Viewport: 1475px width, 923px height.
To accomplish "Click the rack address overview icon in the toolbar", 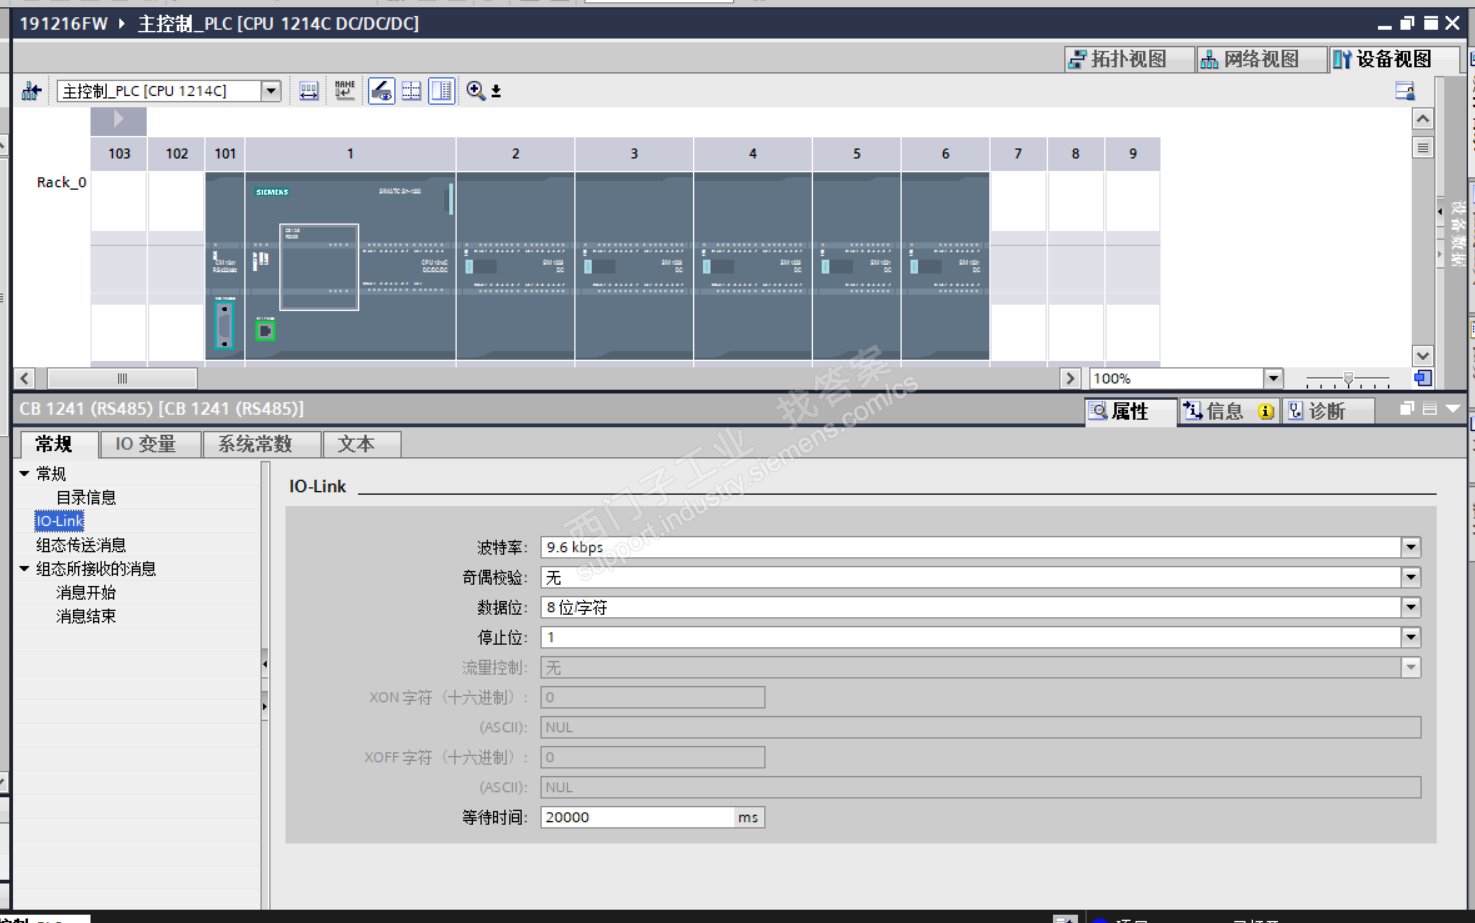I will [309, 91].
